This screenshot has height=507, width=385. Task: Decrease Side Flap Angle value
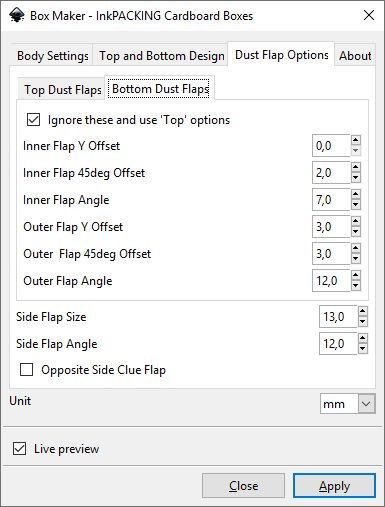click(363, 349)
